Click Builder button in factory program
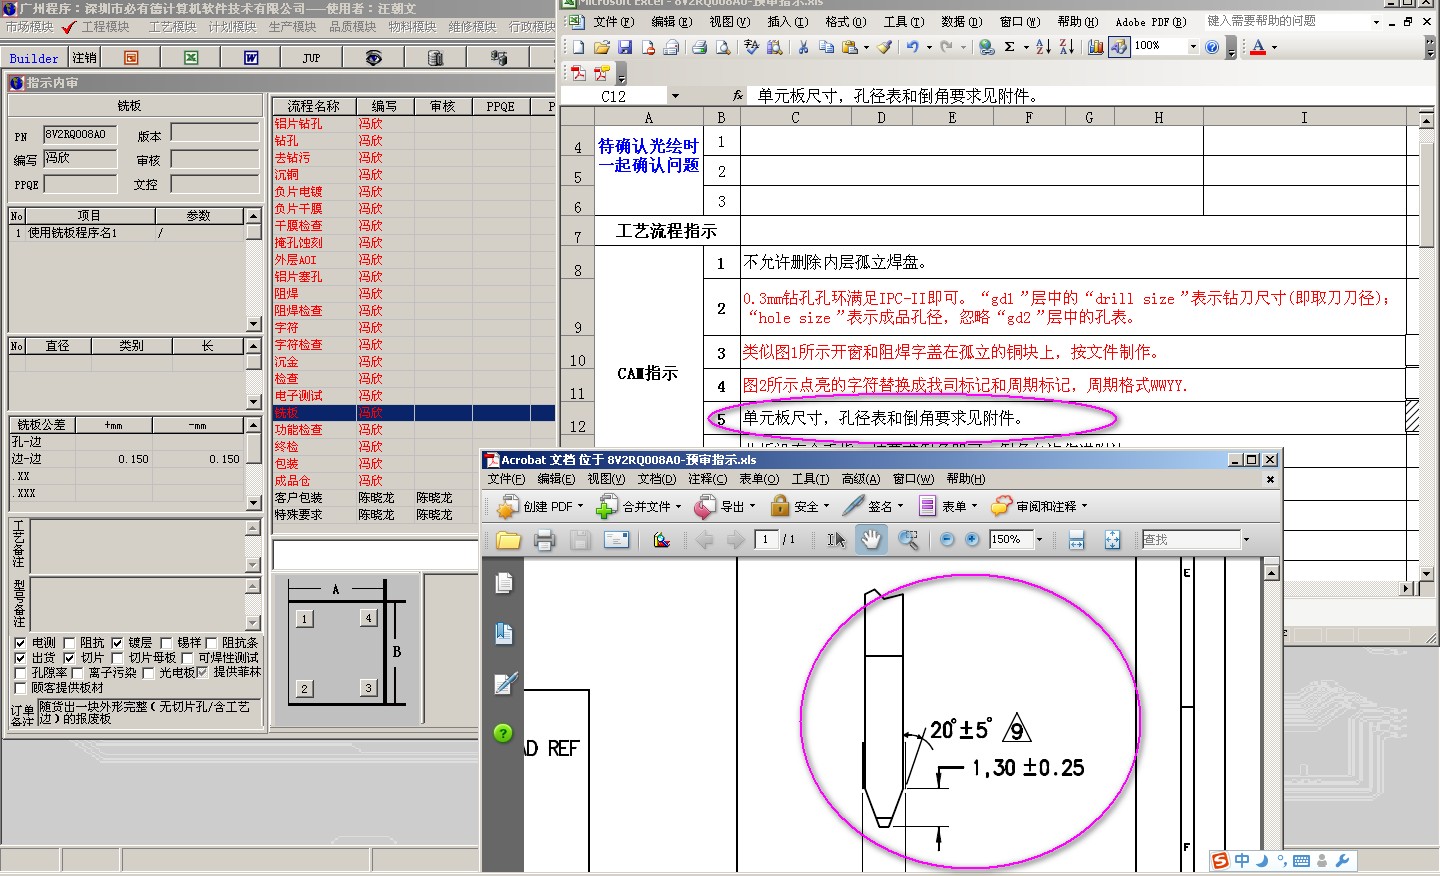The width and height of the screenshot is (1440, 876). 34,58
